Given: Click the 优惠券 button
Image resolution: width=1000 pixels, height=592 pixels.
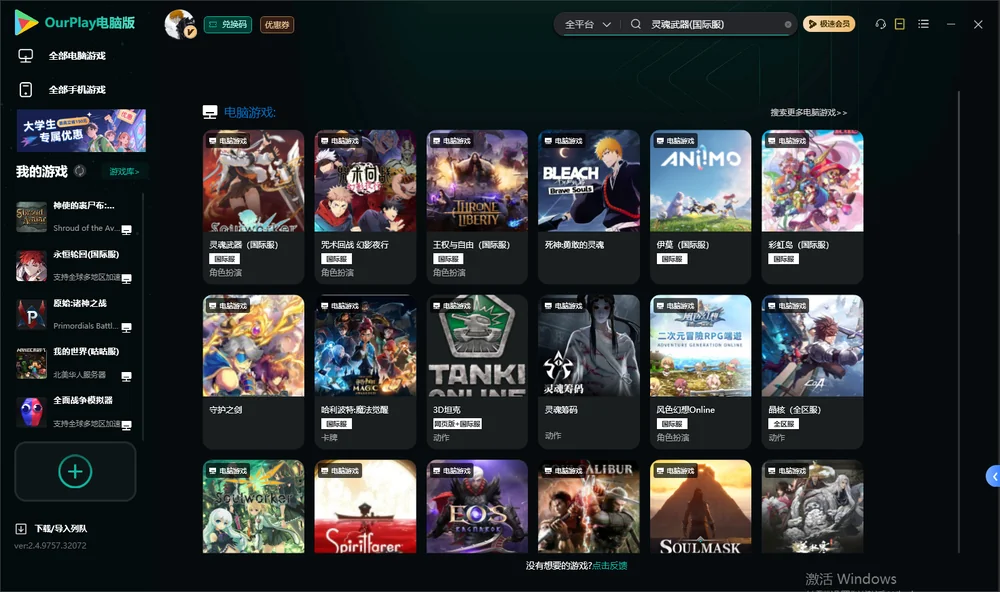Looking at the screenshot, I should pyautogui.click(x=277, y=24).
